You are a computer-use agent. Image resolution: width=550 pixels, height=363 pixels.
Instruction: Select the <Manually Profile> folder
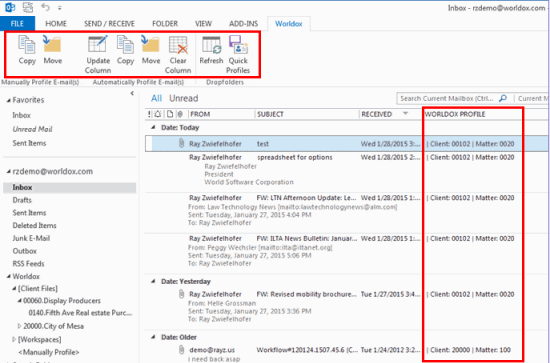coord(49,352)
